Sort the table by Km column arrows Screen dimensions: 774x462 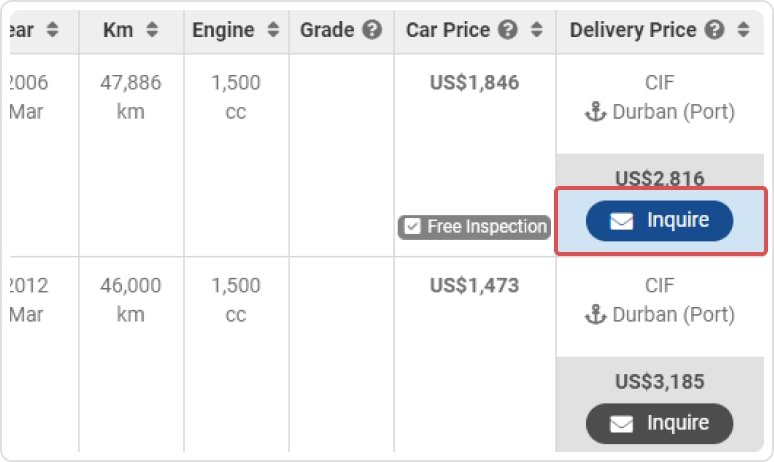pyautogui.click(x=152, y=31)
